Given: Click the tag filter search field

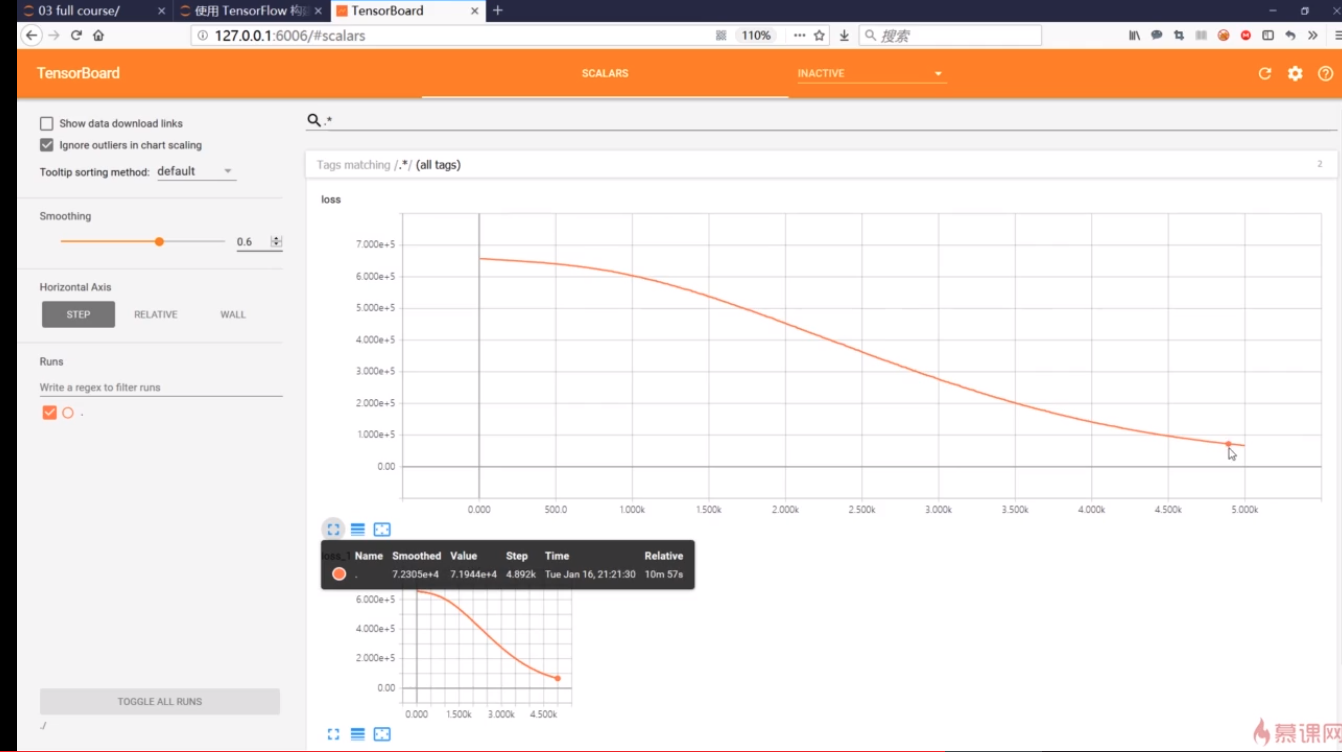Looking at the screenshot, I should tap(820, 120).
